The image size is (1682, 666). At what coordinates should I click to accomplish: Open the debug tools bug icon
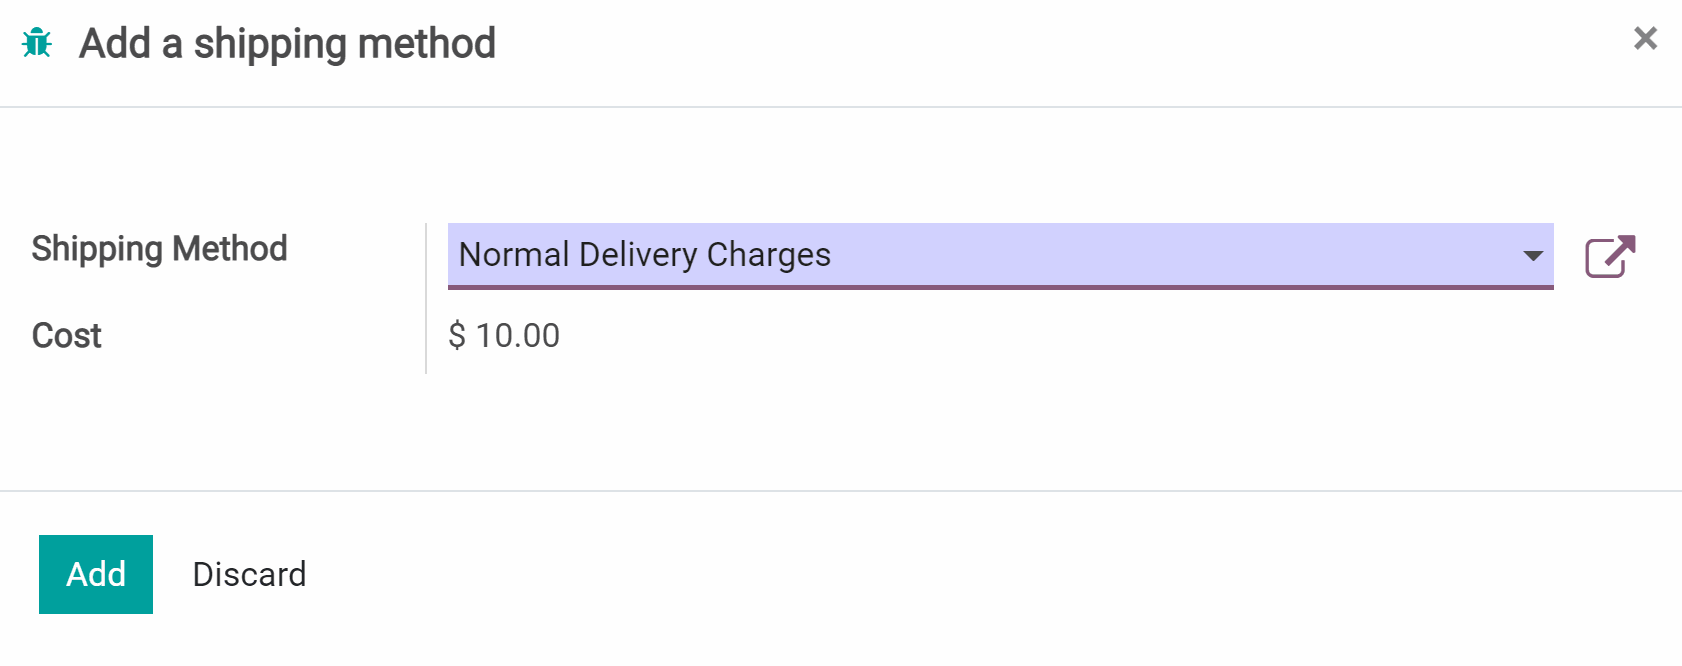click(x=37, y=43)
